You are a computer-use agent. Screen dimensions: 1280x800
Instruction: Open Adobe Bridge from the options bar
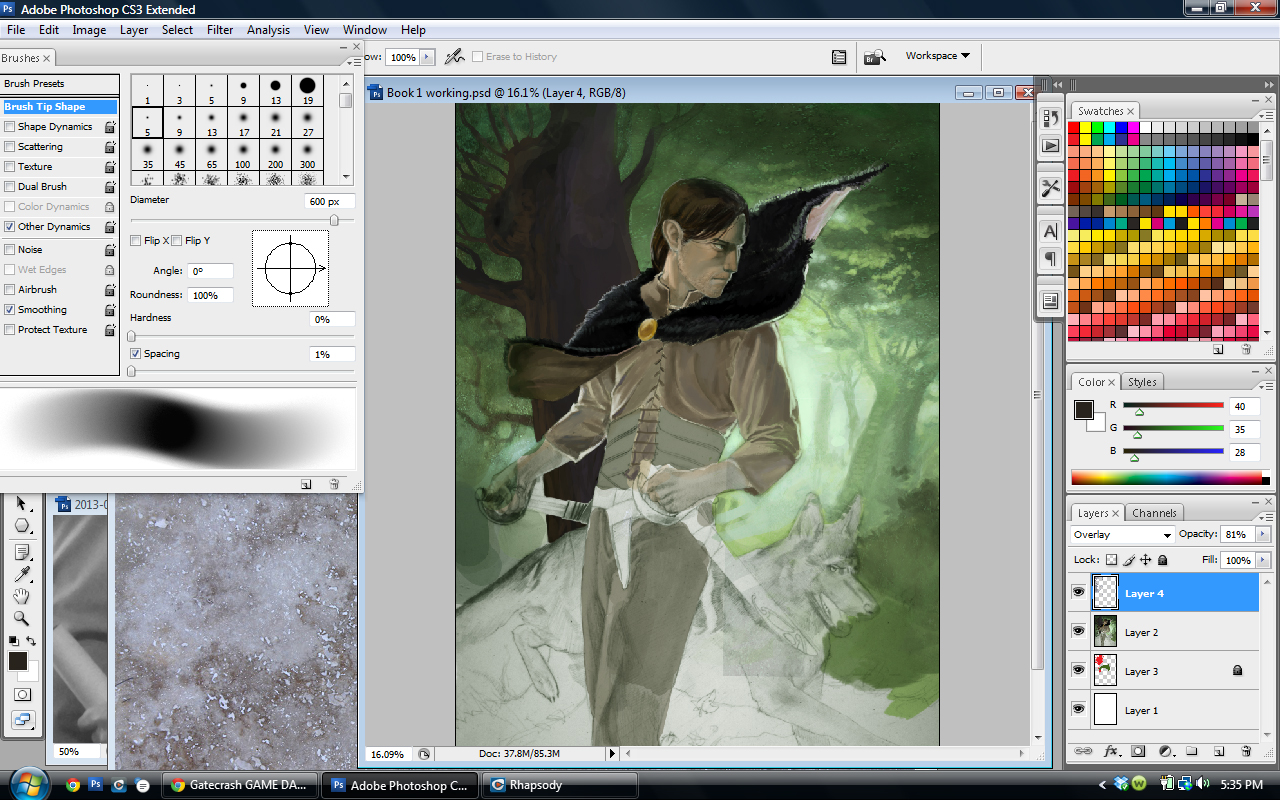(875, 57)
